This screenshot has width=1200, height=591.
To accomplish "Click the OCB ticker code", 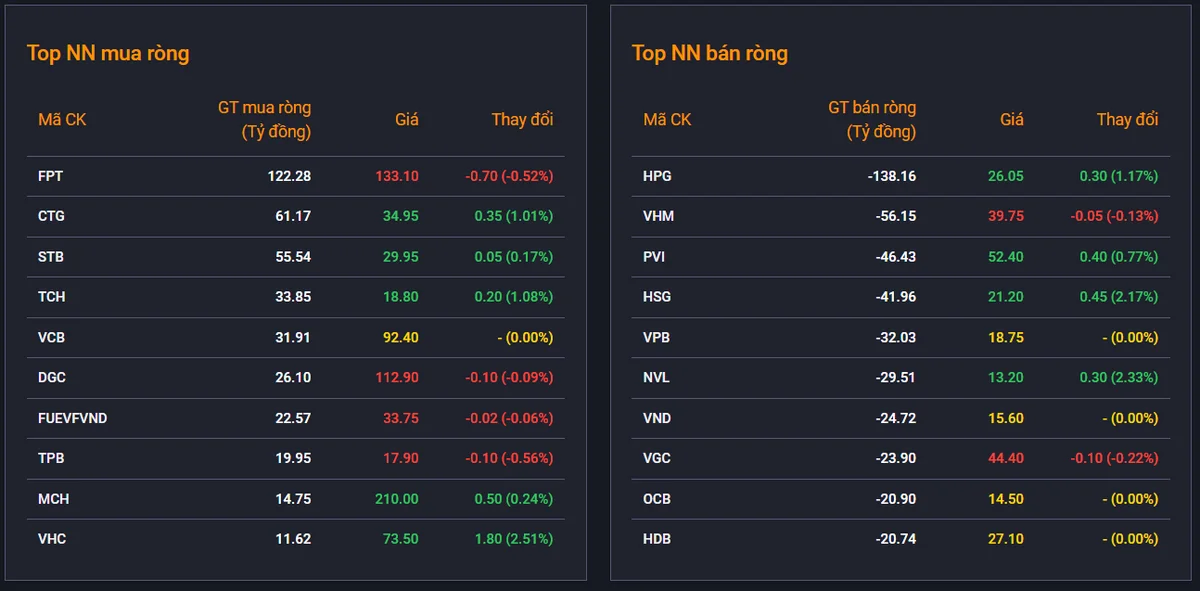I will click(657, 499).
